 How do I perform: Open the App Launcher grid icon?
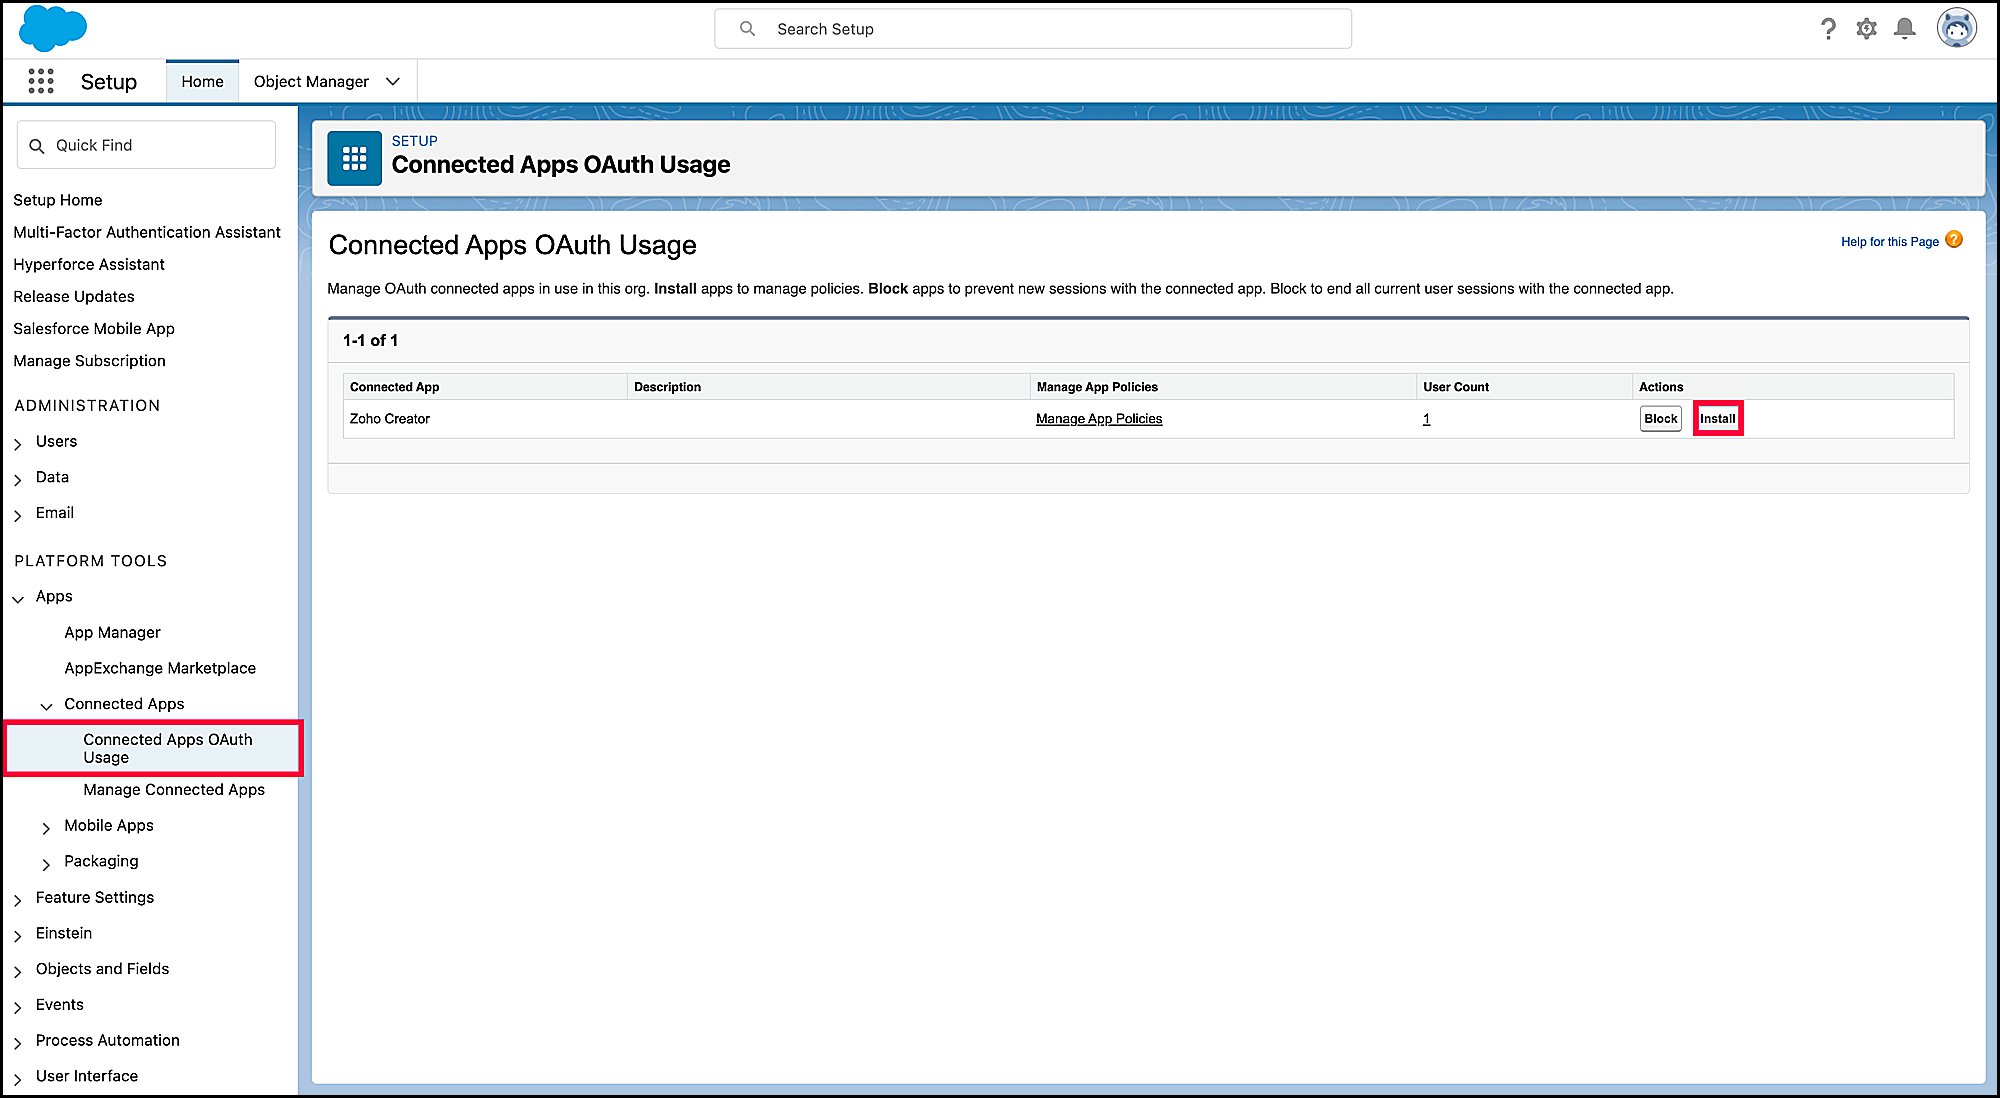(41, 81)
